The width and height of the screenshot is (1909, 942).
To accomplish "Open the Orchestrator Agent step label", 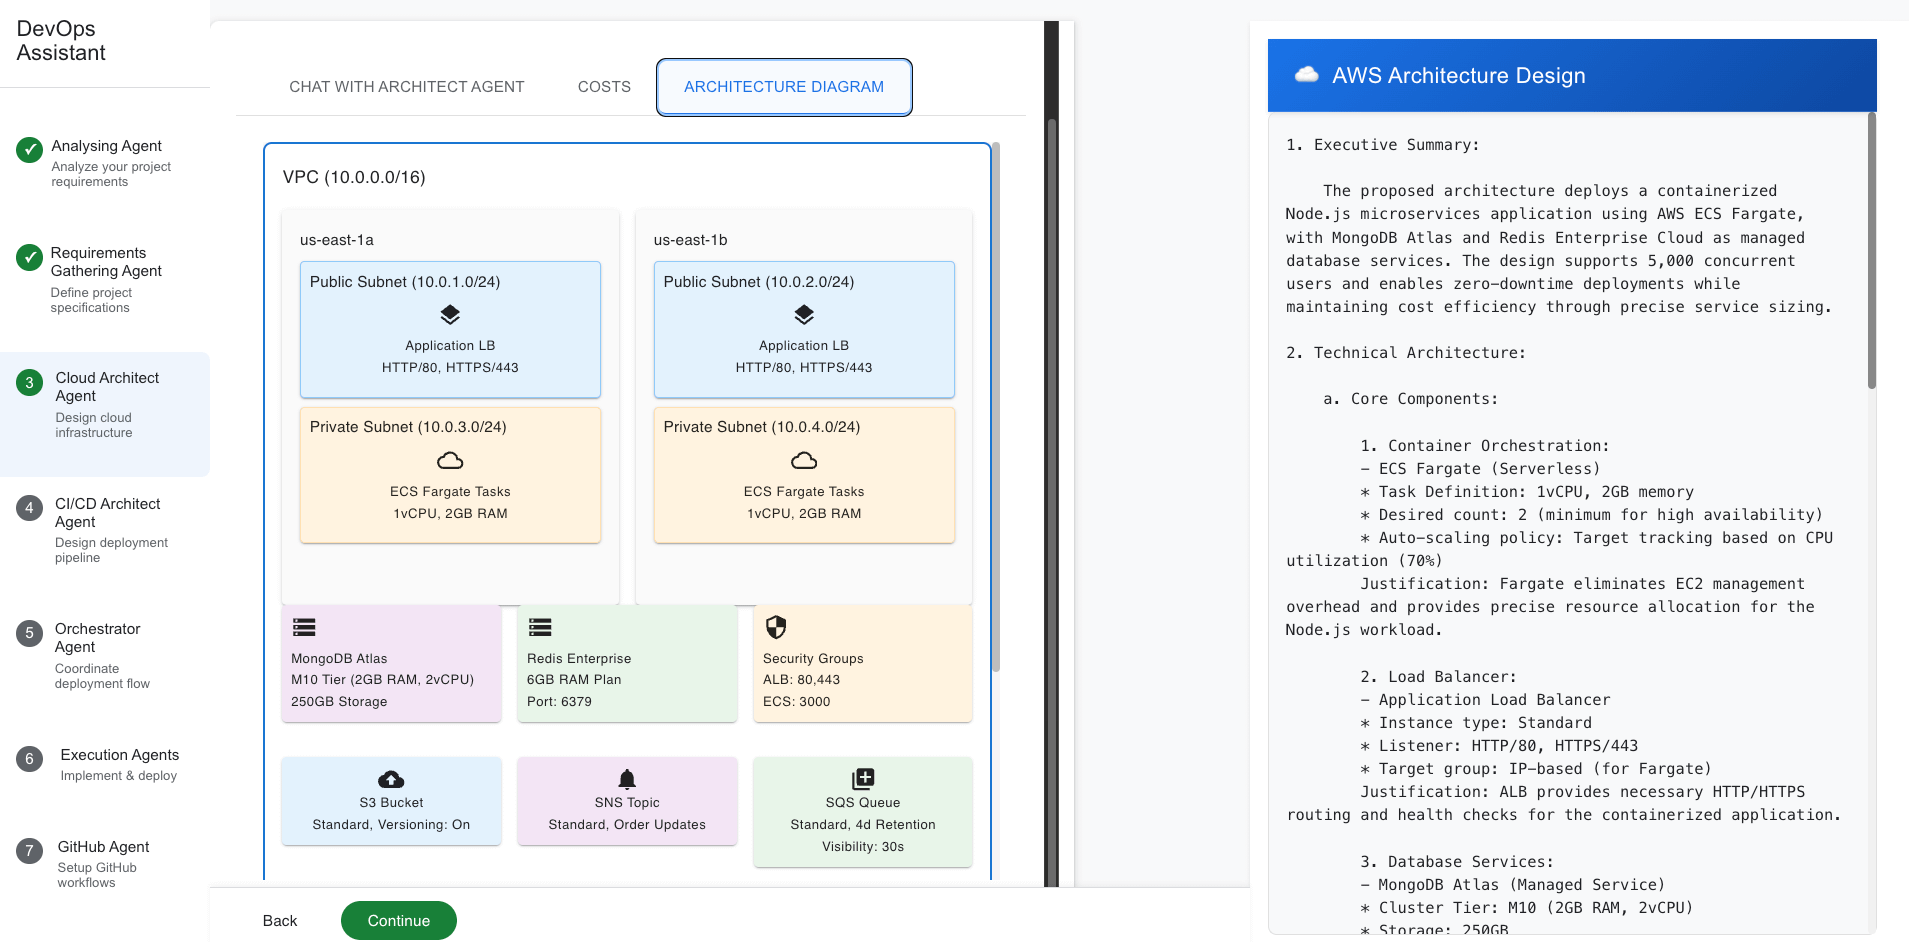I will pyautogui.click(x=97, y=638).
